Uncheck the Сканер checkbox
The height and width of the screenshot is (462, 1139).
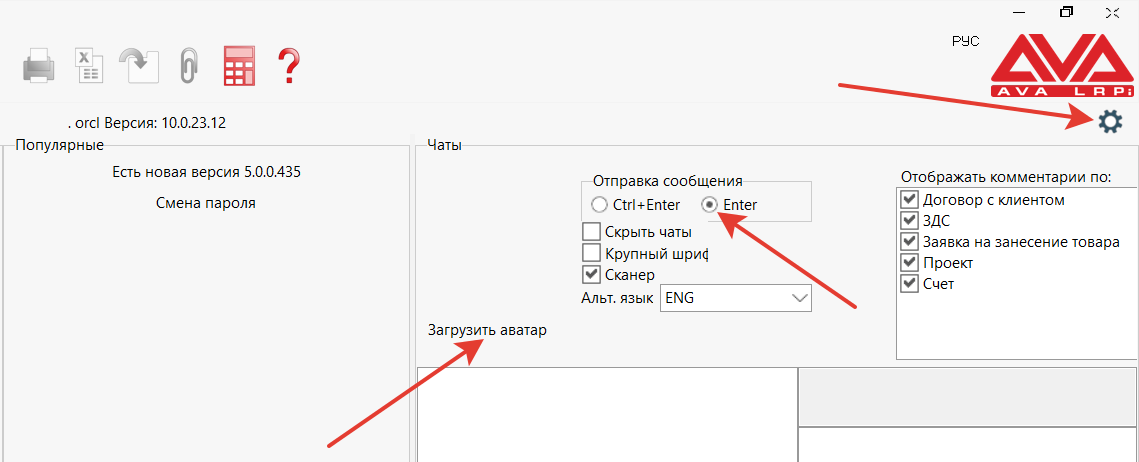point(591,274)
